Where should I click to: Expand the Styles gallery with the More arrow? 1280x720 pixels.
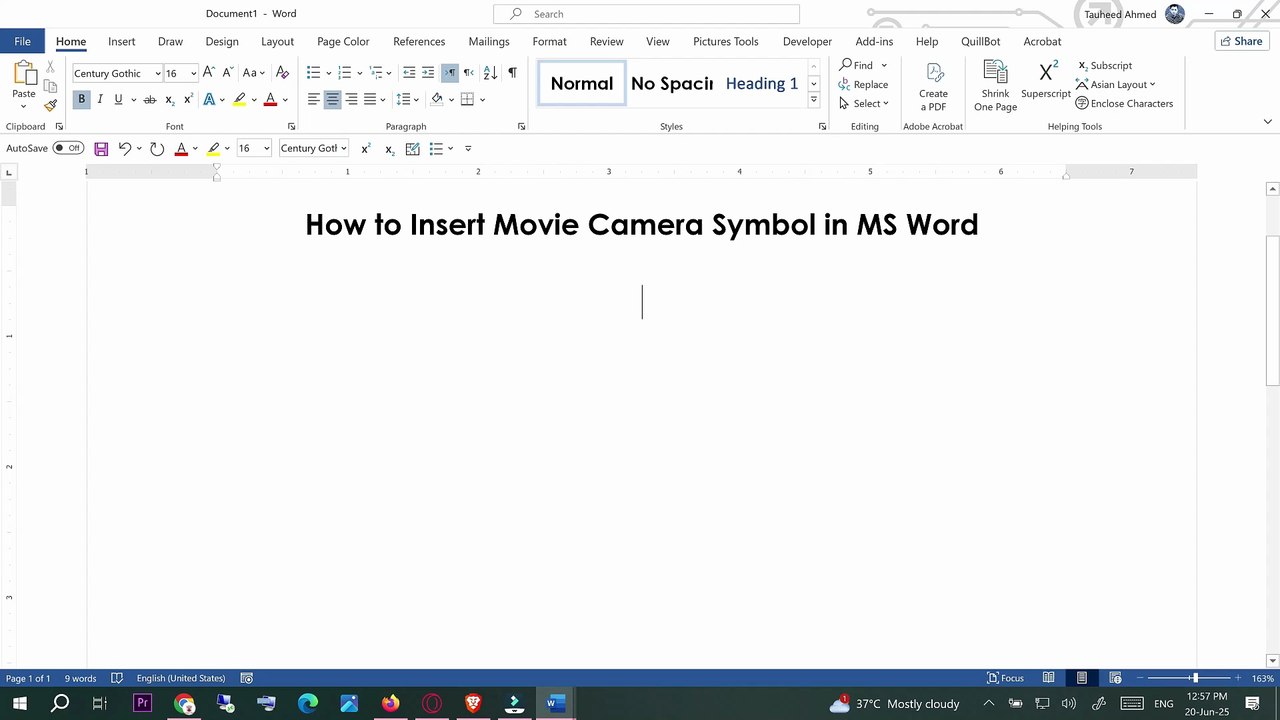[814, 100]
